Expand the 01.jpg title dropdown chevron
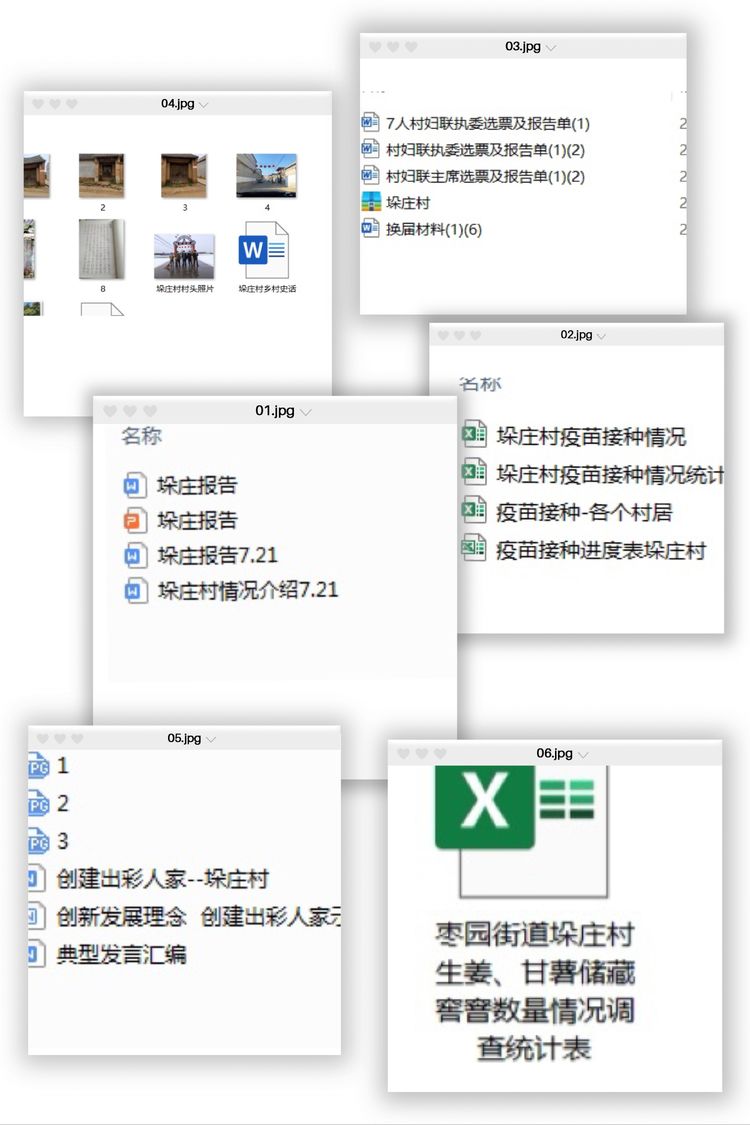The image size is (750, 1125). [306, 412]
